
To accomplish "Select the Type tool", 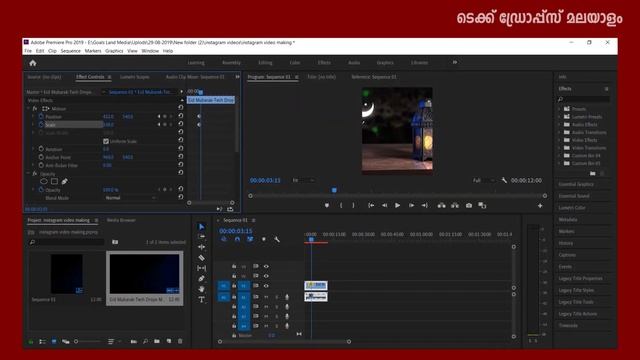I will (x=202, y=300).
